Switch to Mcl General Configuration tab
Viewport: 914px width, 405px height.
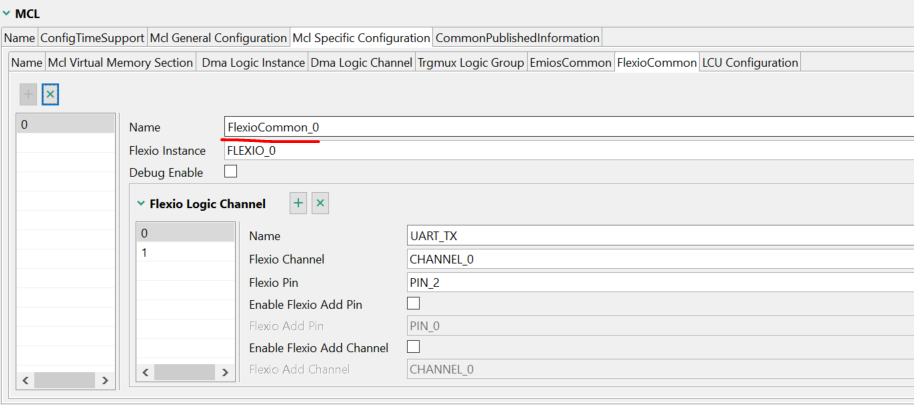coord(218,38)
